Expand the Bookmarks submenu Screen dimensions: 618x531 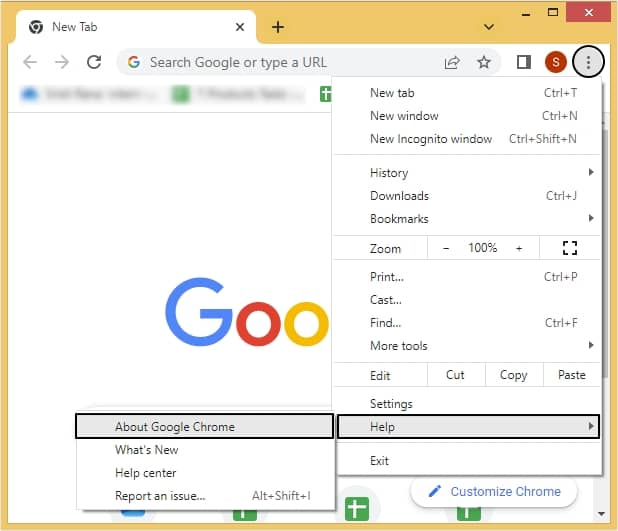click(x=467, y=219)
